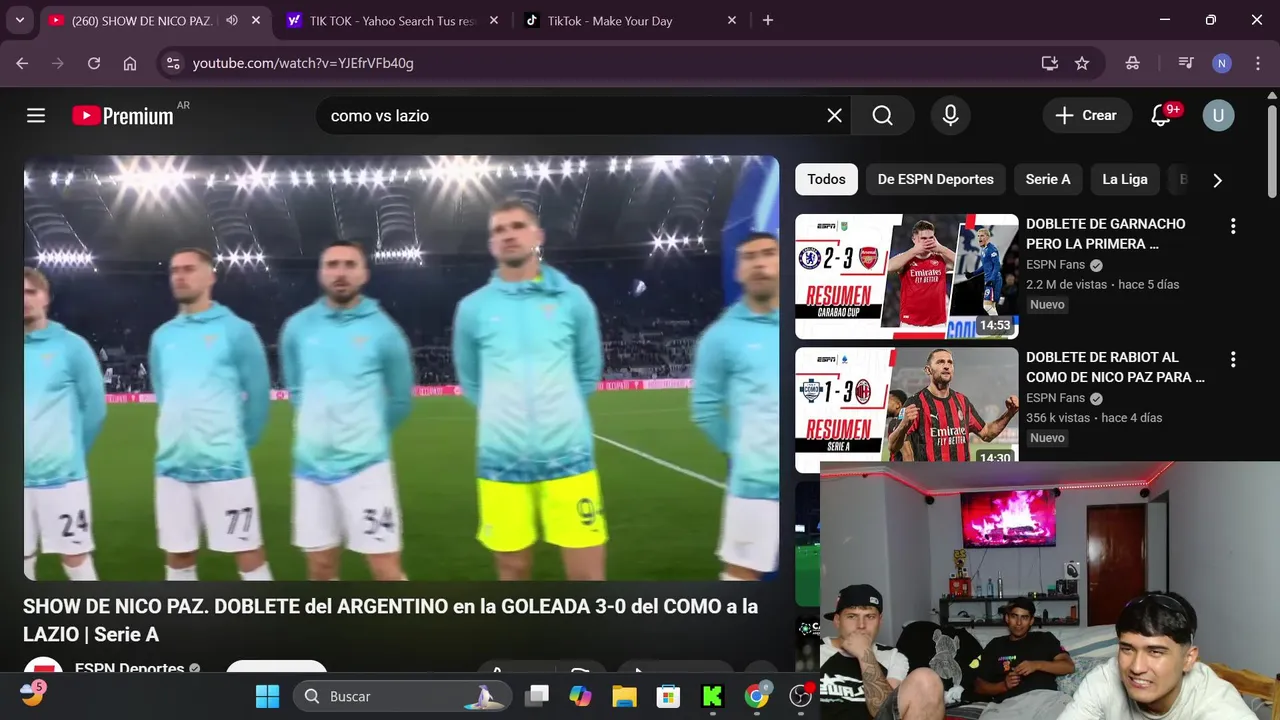The width and height of the screenshot is (1280, 720).
Task: Submit search with the magnifier button
Action: tap(882, 115)
